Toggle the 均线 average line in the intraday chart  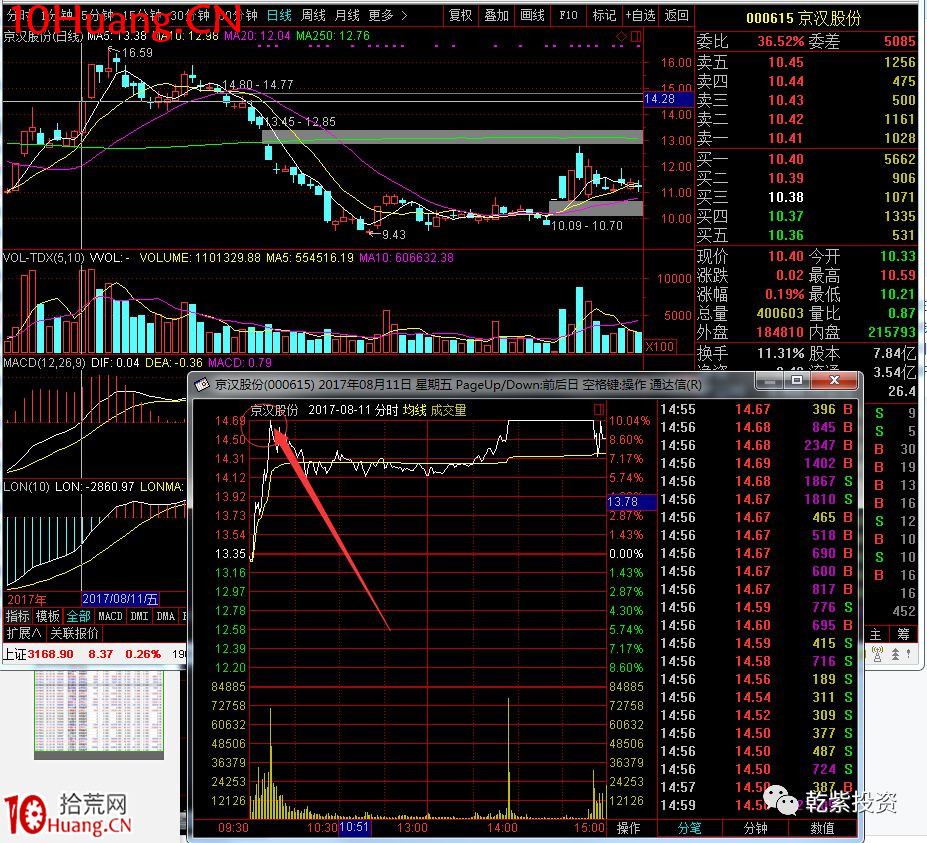point(414,410)
